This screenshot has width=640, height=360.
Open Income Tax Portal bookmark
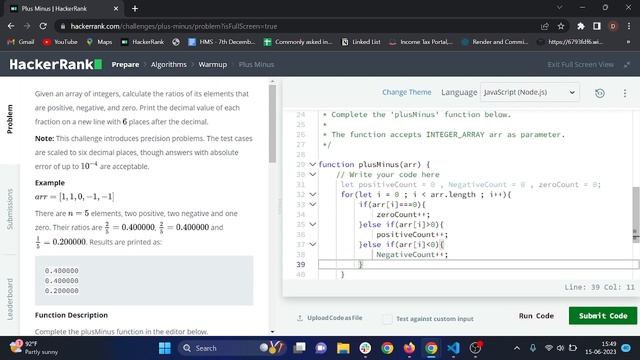(x=420, y=42)
